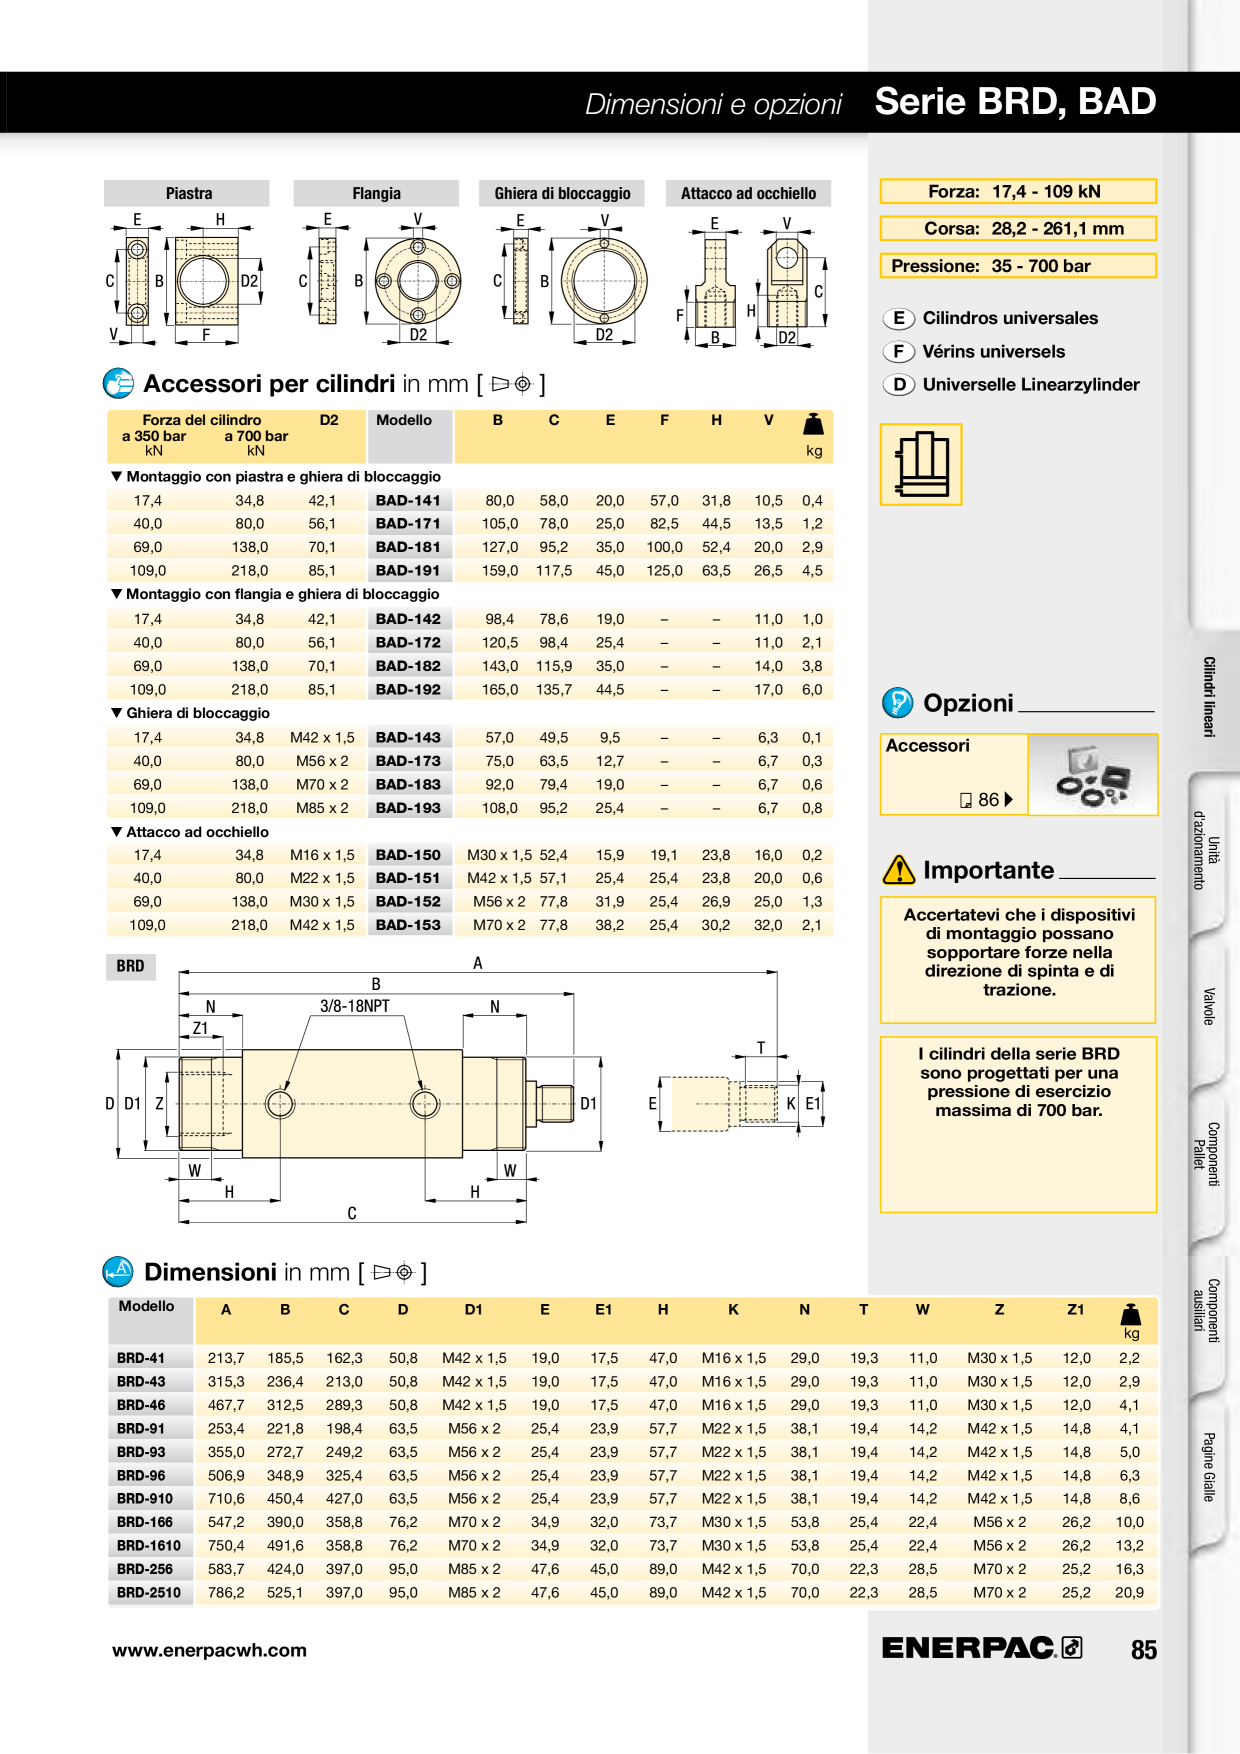Open the www.enerpacwh.com link
The width and height of the screenshot is (1240, 1754).
pyautogui.click(x=209, y=1650)
